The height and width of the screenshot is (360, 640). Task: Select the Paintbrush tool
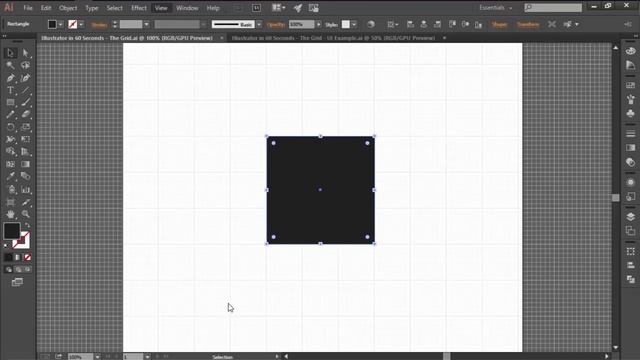point(25,102)
